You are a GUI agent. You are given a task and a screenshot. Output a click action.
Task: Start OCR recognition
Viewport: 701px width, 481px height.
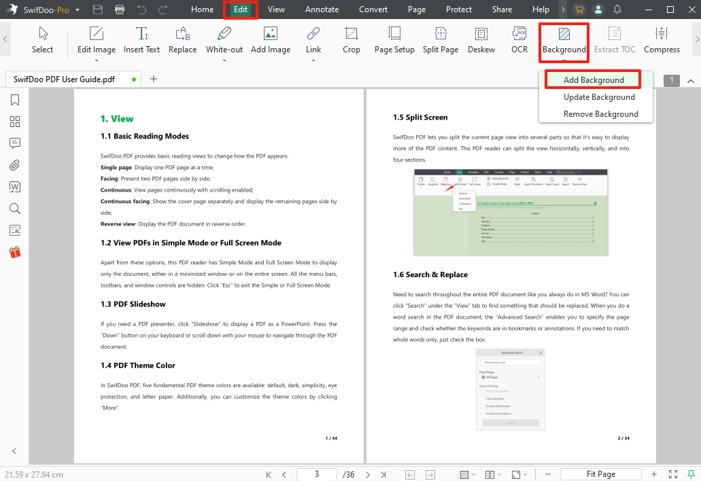tap(519, 40)
